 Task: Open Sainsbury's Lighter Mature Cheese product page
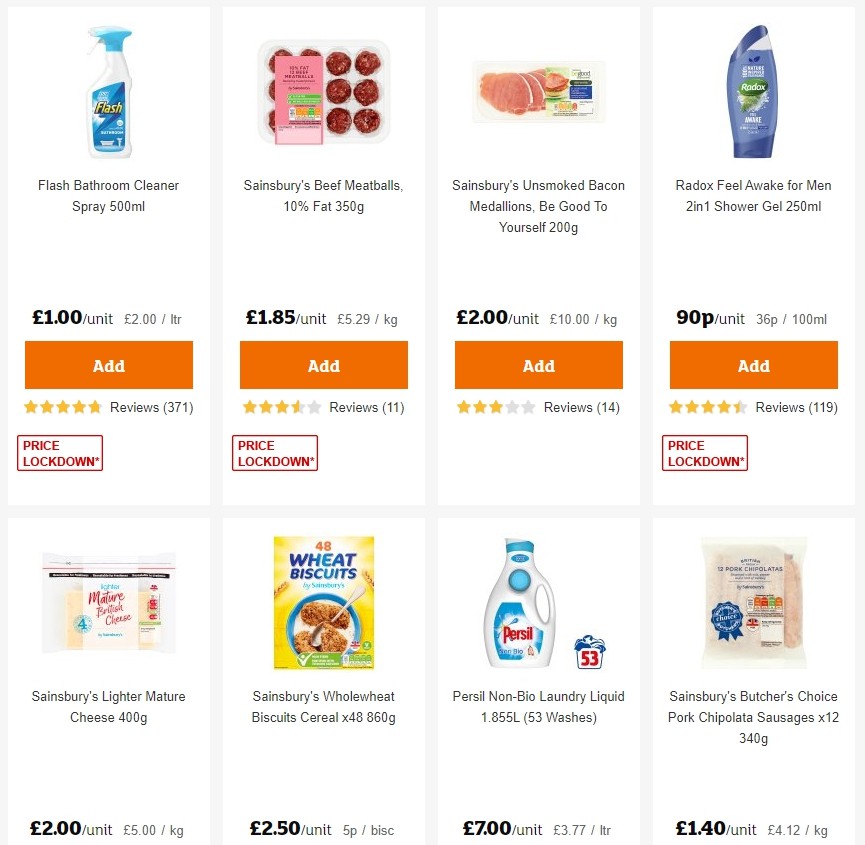pos(108,706)
